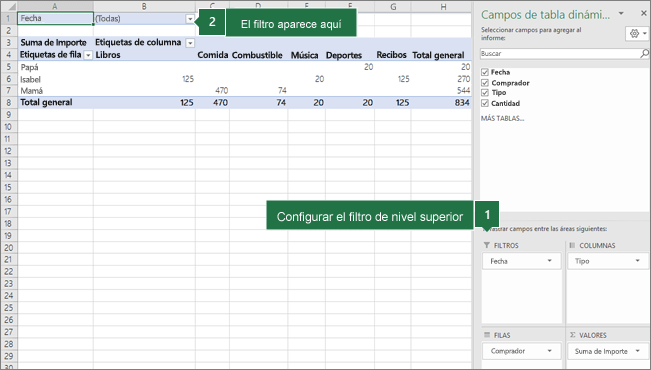This screenshot has width=651, height=370.
Task: Click the COLUMNAS area heading
Action: click(x=592, y=245)
